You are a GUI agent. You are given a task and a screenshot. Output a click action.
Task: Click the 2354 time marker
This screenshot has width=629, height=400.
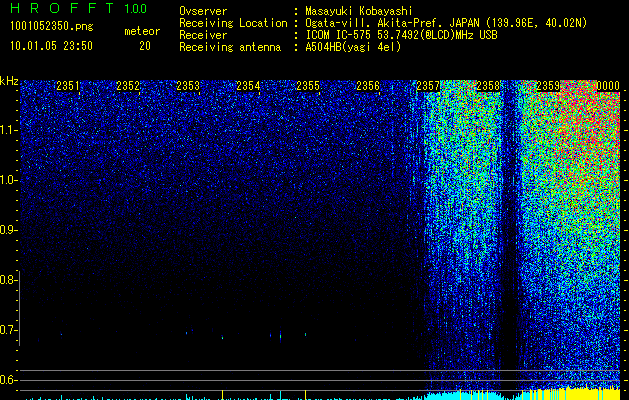click(248, 86)
